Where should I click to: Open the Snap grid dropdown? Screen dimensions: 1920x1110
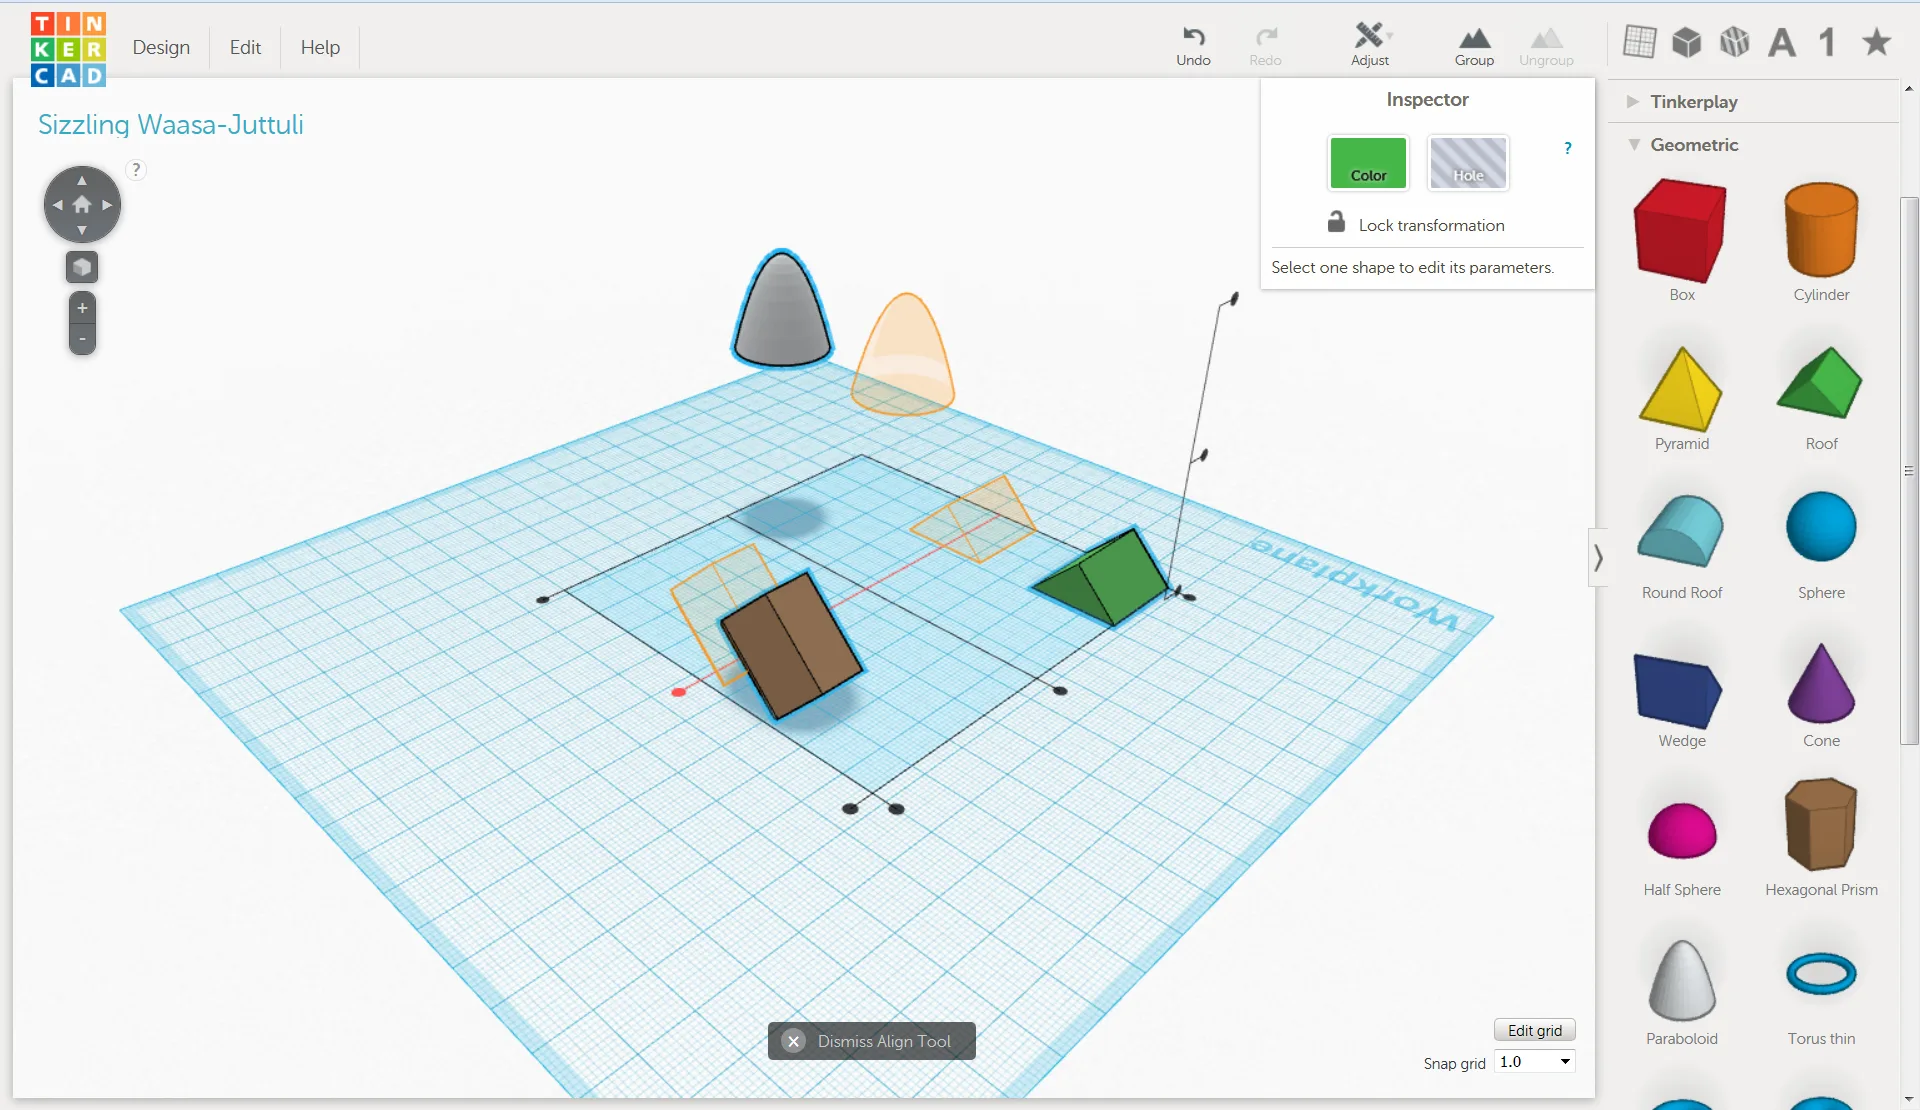(x=1535, y=1062)
